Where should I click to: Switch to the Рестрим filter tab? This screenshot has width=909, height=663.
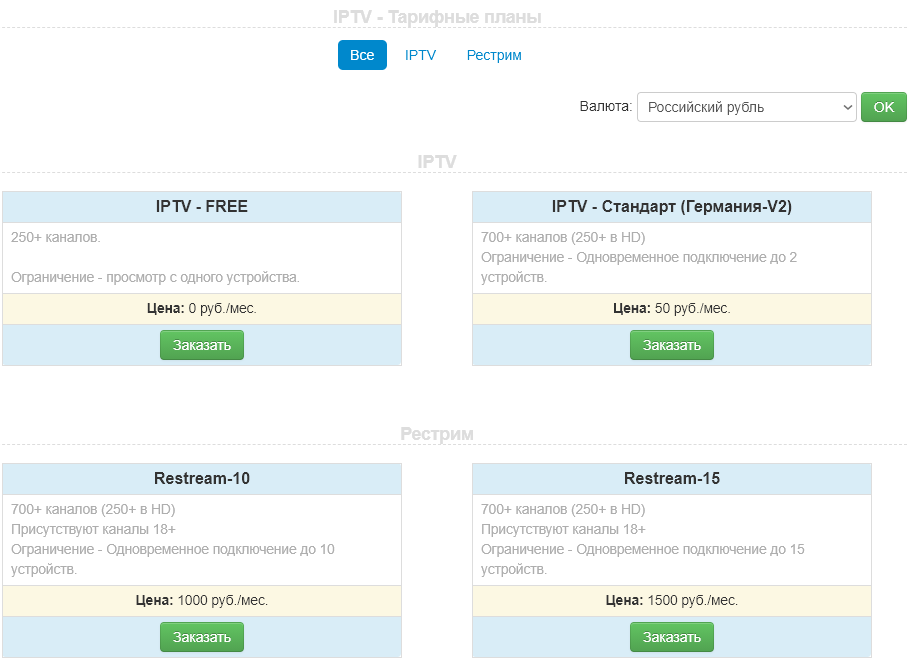click(494, 55)
